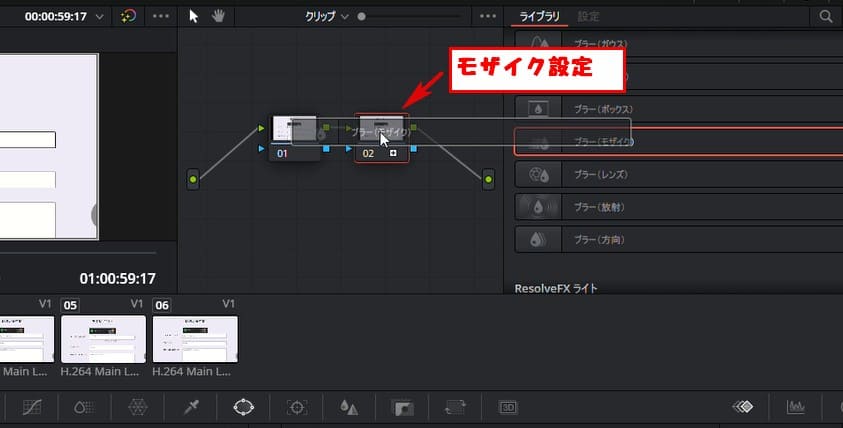Select the arrow pointer tool
Screen dimensions: 843x428
click(194, 17)
